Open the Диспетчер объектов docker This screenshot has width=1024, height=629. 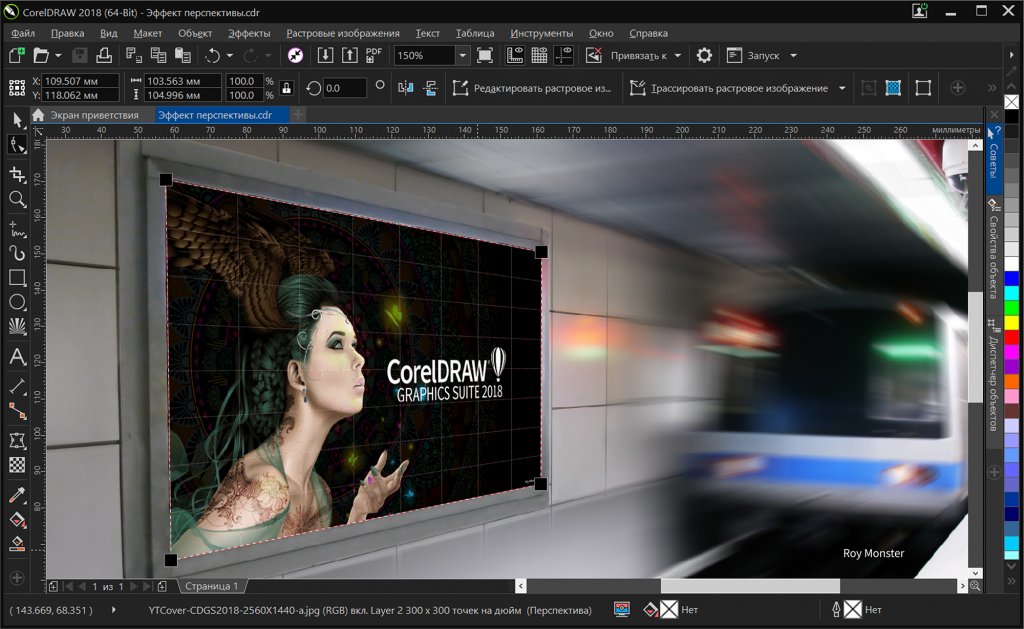[993, 376]
